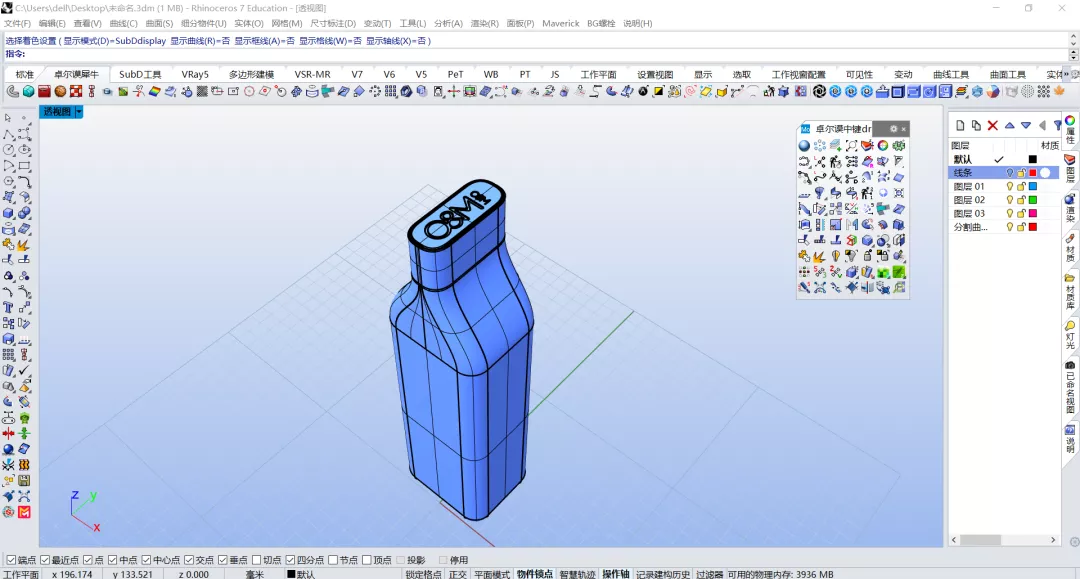Switch to the SubD工具 toolbar tab
1080x579 pixels.
coord(140,74)
